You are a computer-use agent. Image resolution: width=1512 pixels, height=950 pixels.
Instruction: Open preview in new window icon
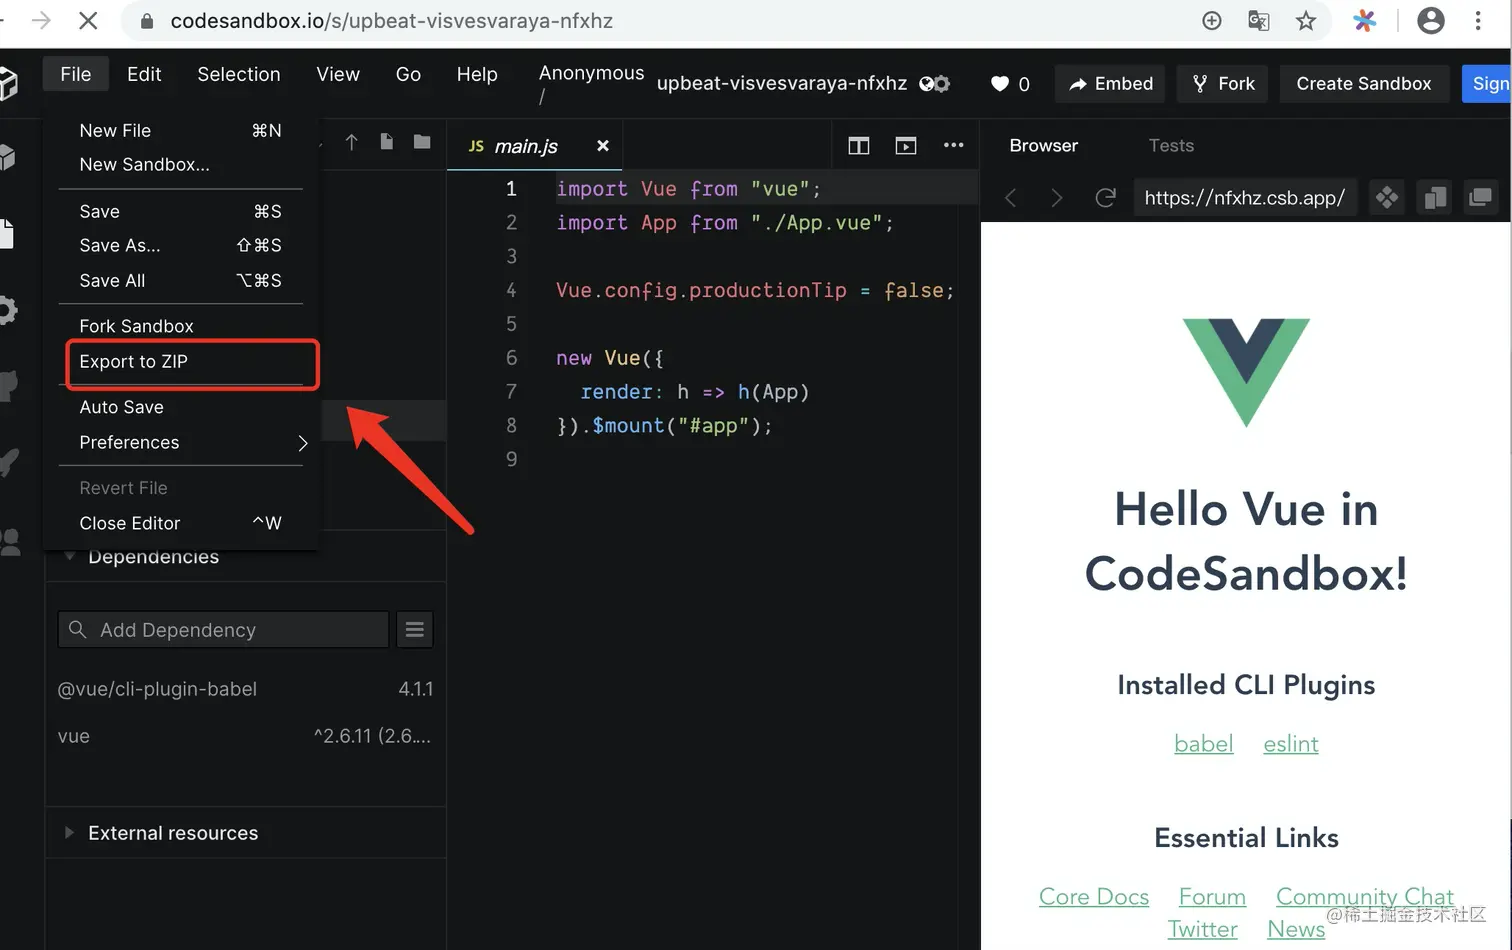tap(1480, 198)
